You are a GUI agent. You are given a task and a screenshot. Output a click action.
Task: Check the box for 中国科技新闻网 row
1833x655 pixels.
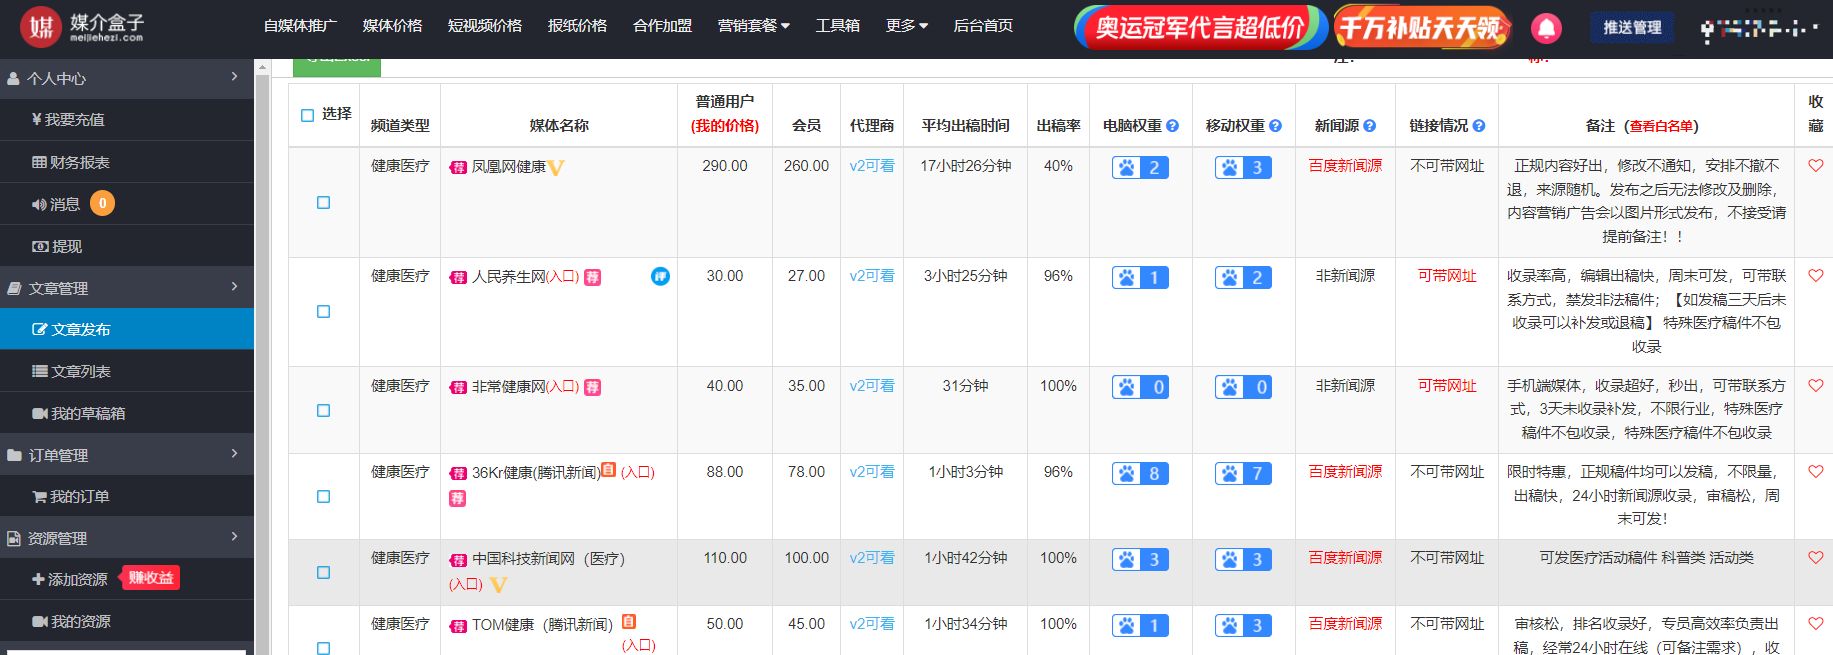[323, 572]
